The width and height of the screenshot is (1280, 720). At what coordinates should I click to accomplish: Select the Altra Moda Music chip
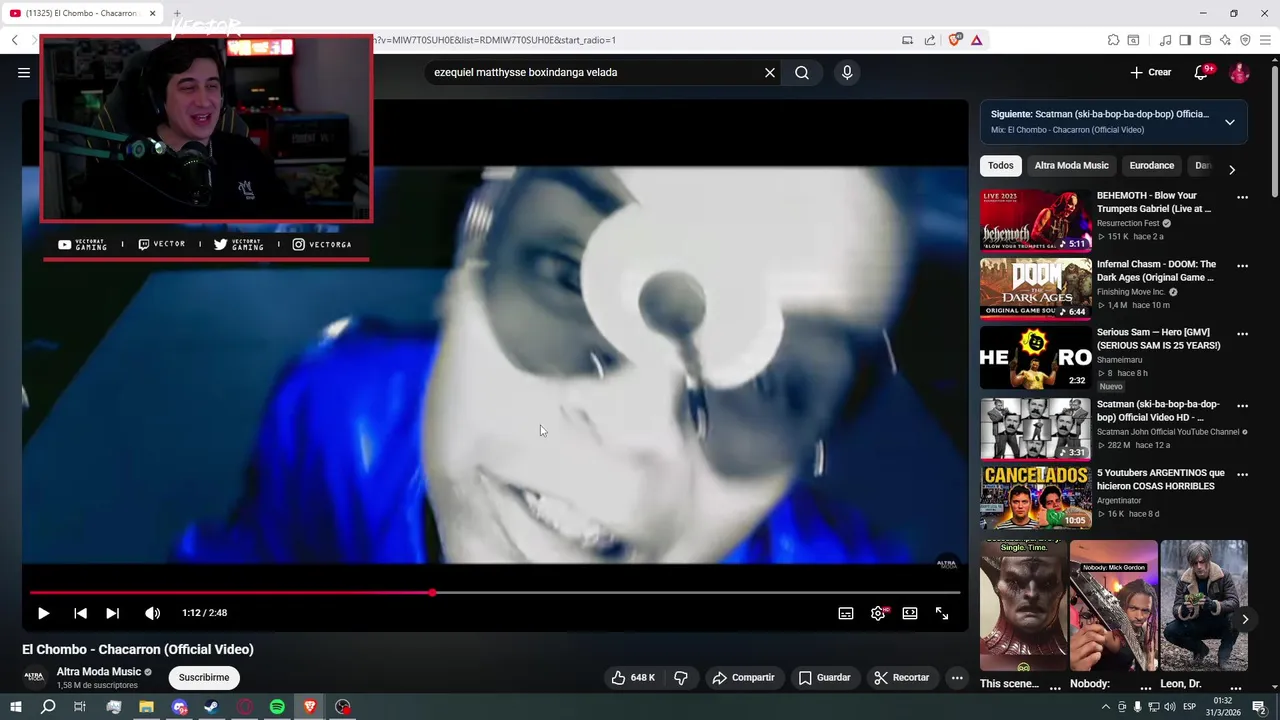click(1071, 166)
